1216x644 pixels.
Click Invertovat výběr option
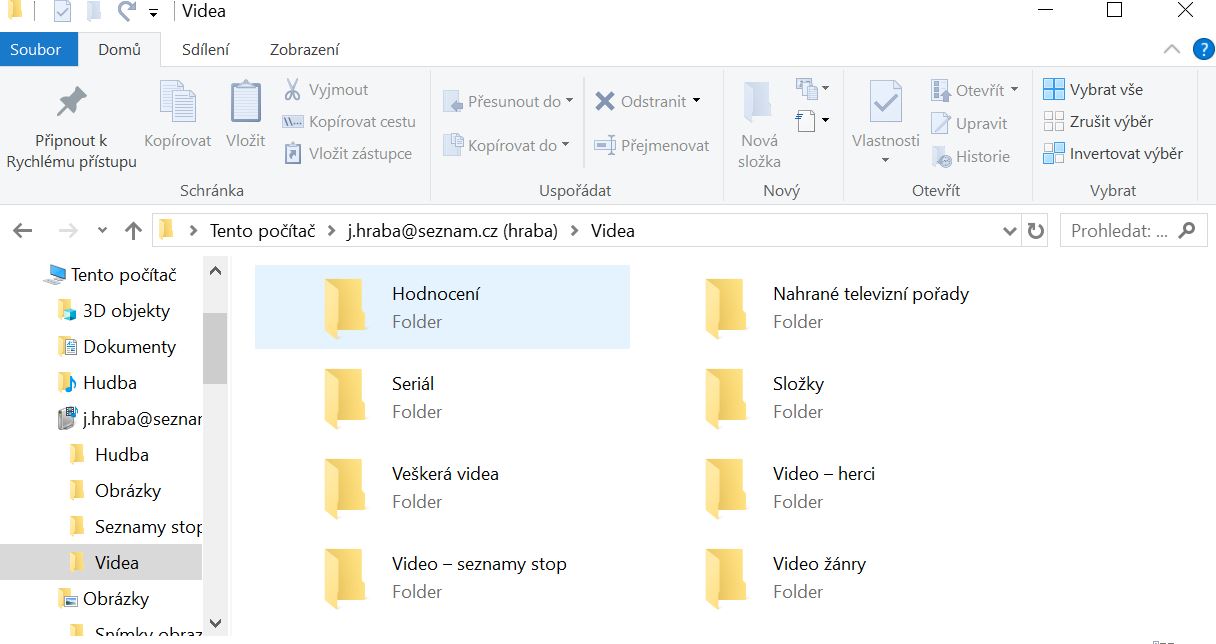click(1112, 153)
